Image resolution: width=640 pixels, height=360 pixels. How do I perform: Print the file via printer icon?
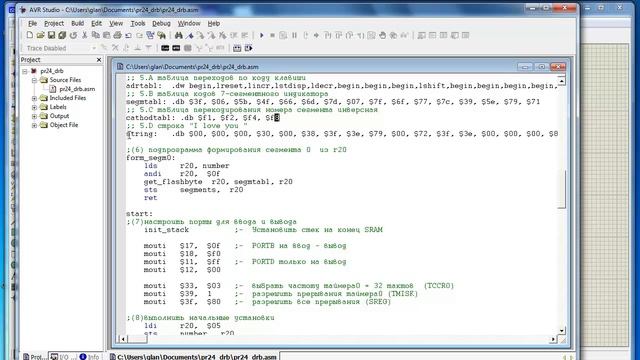(118, 36)
